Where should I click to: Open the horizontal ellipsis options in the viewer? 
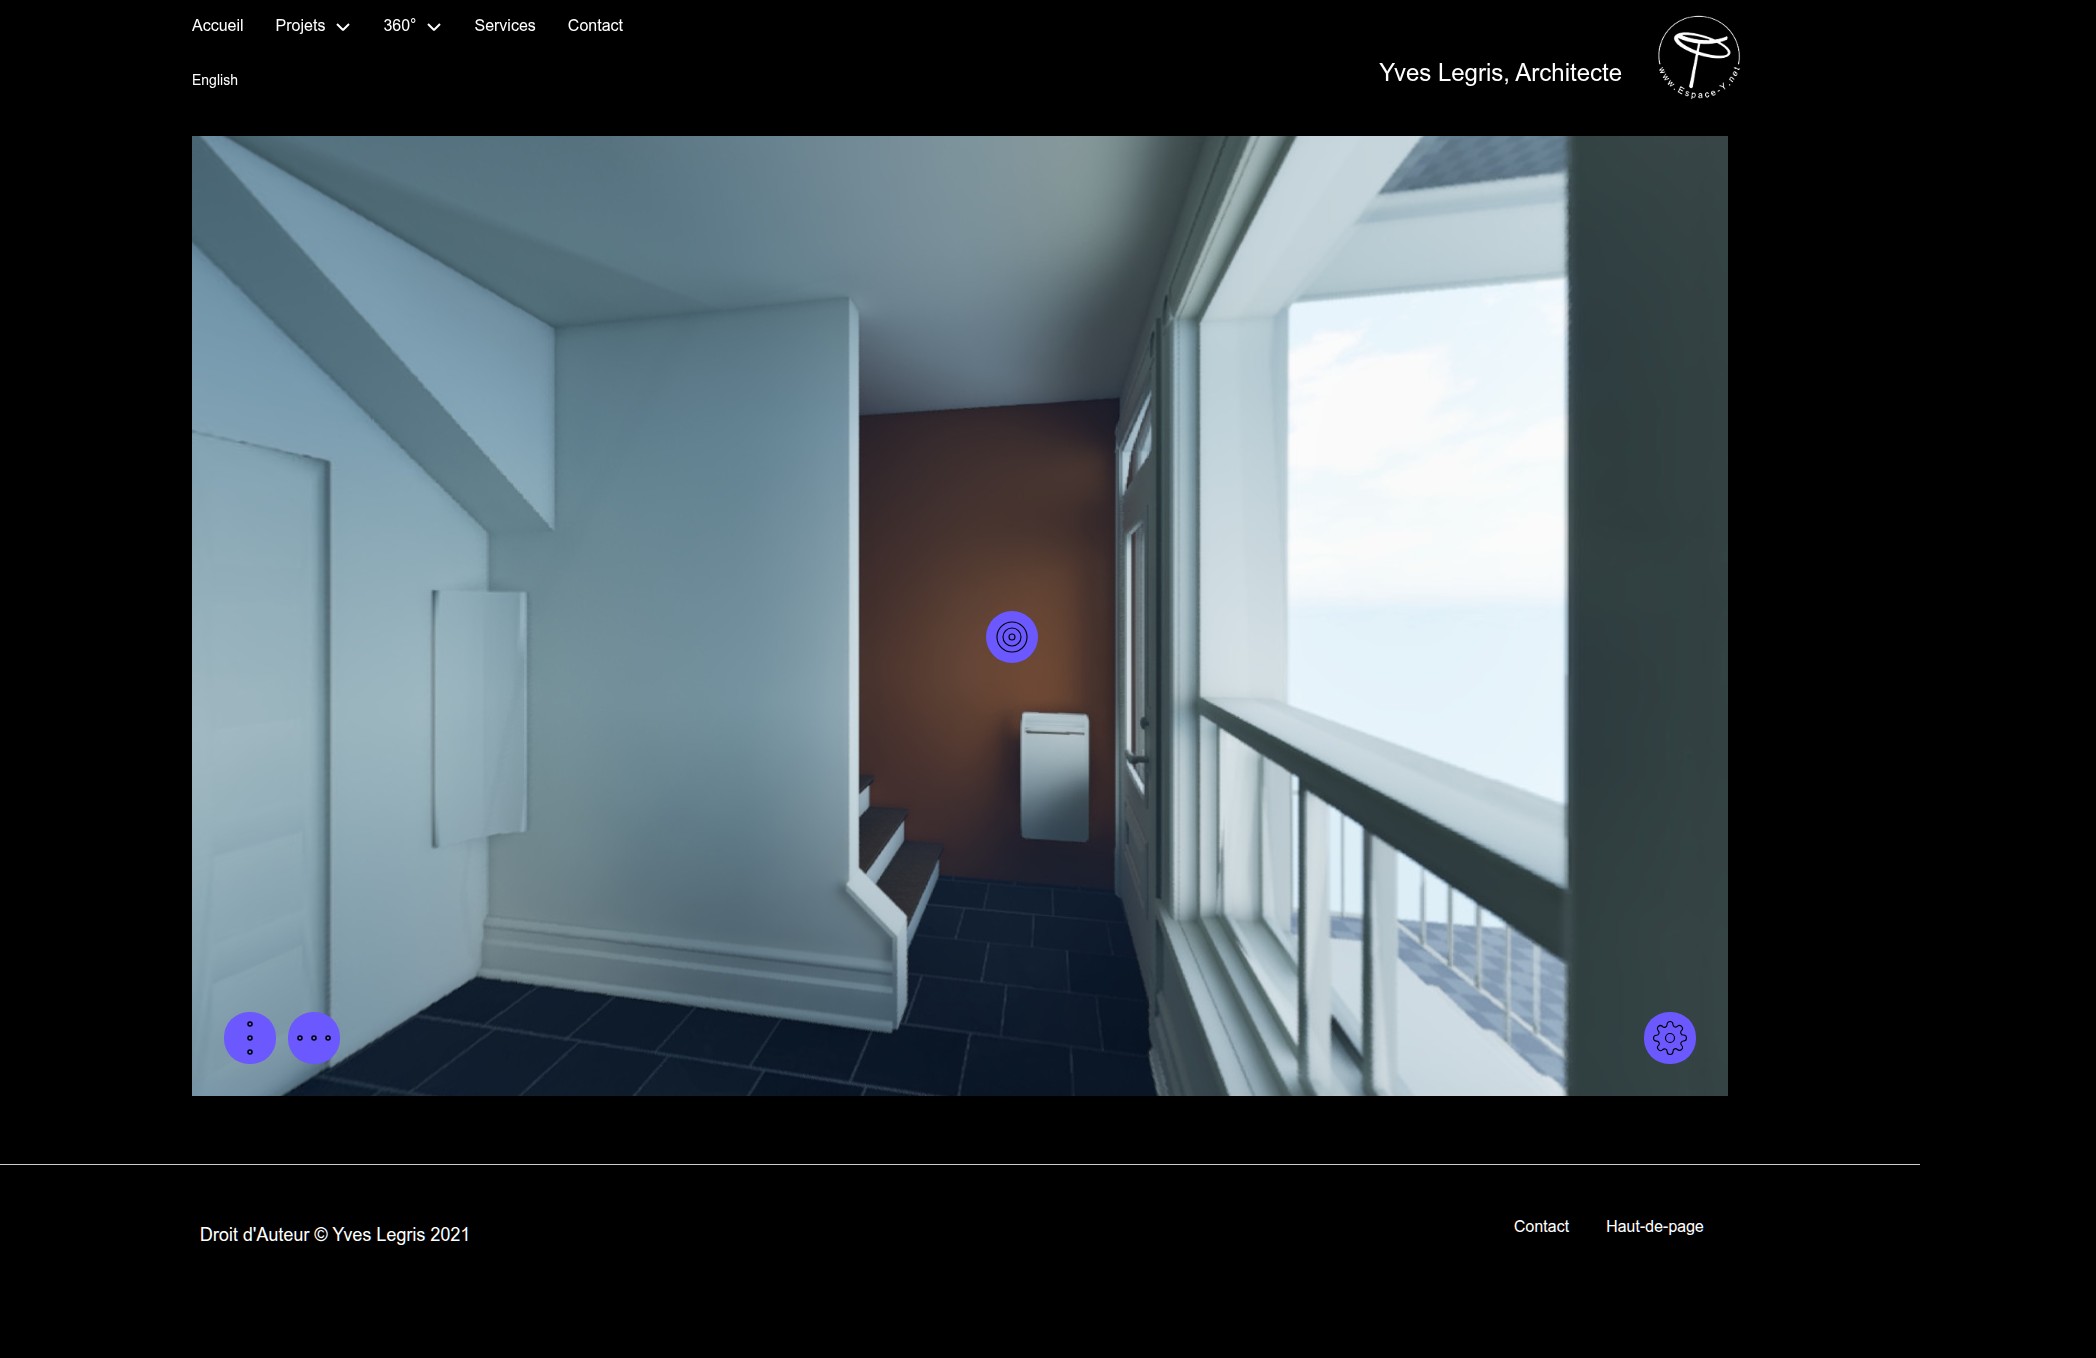[x=314, y=1038]
